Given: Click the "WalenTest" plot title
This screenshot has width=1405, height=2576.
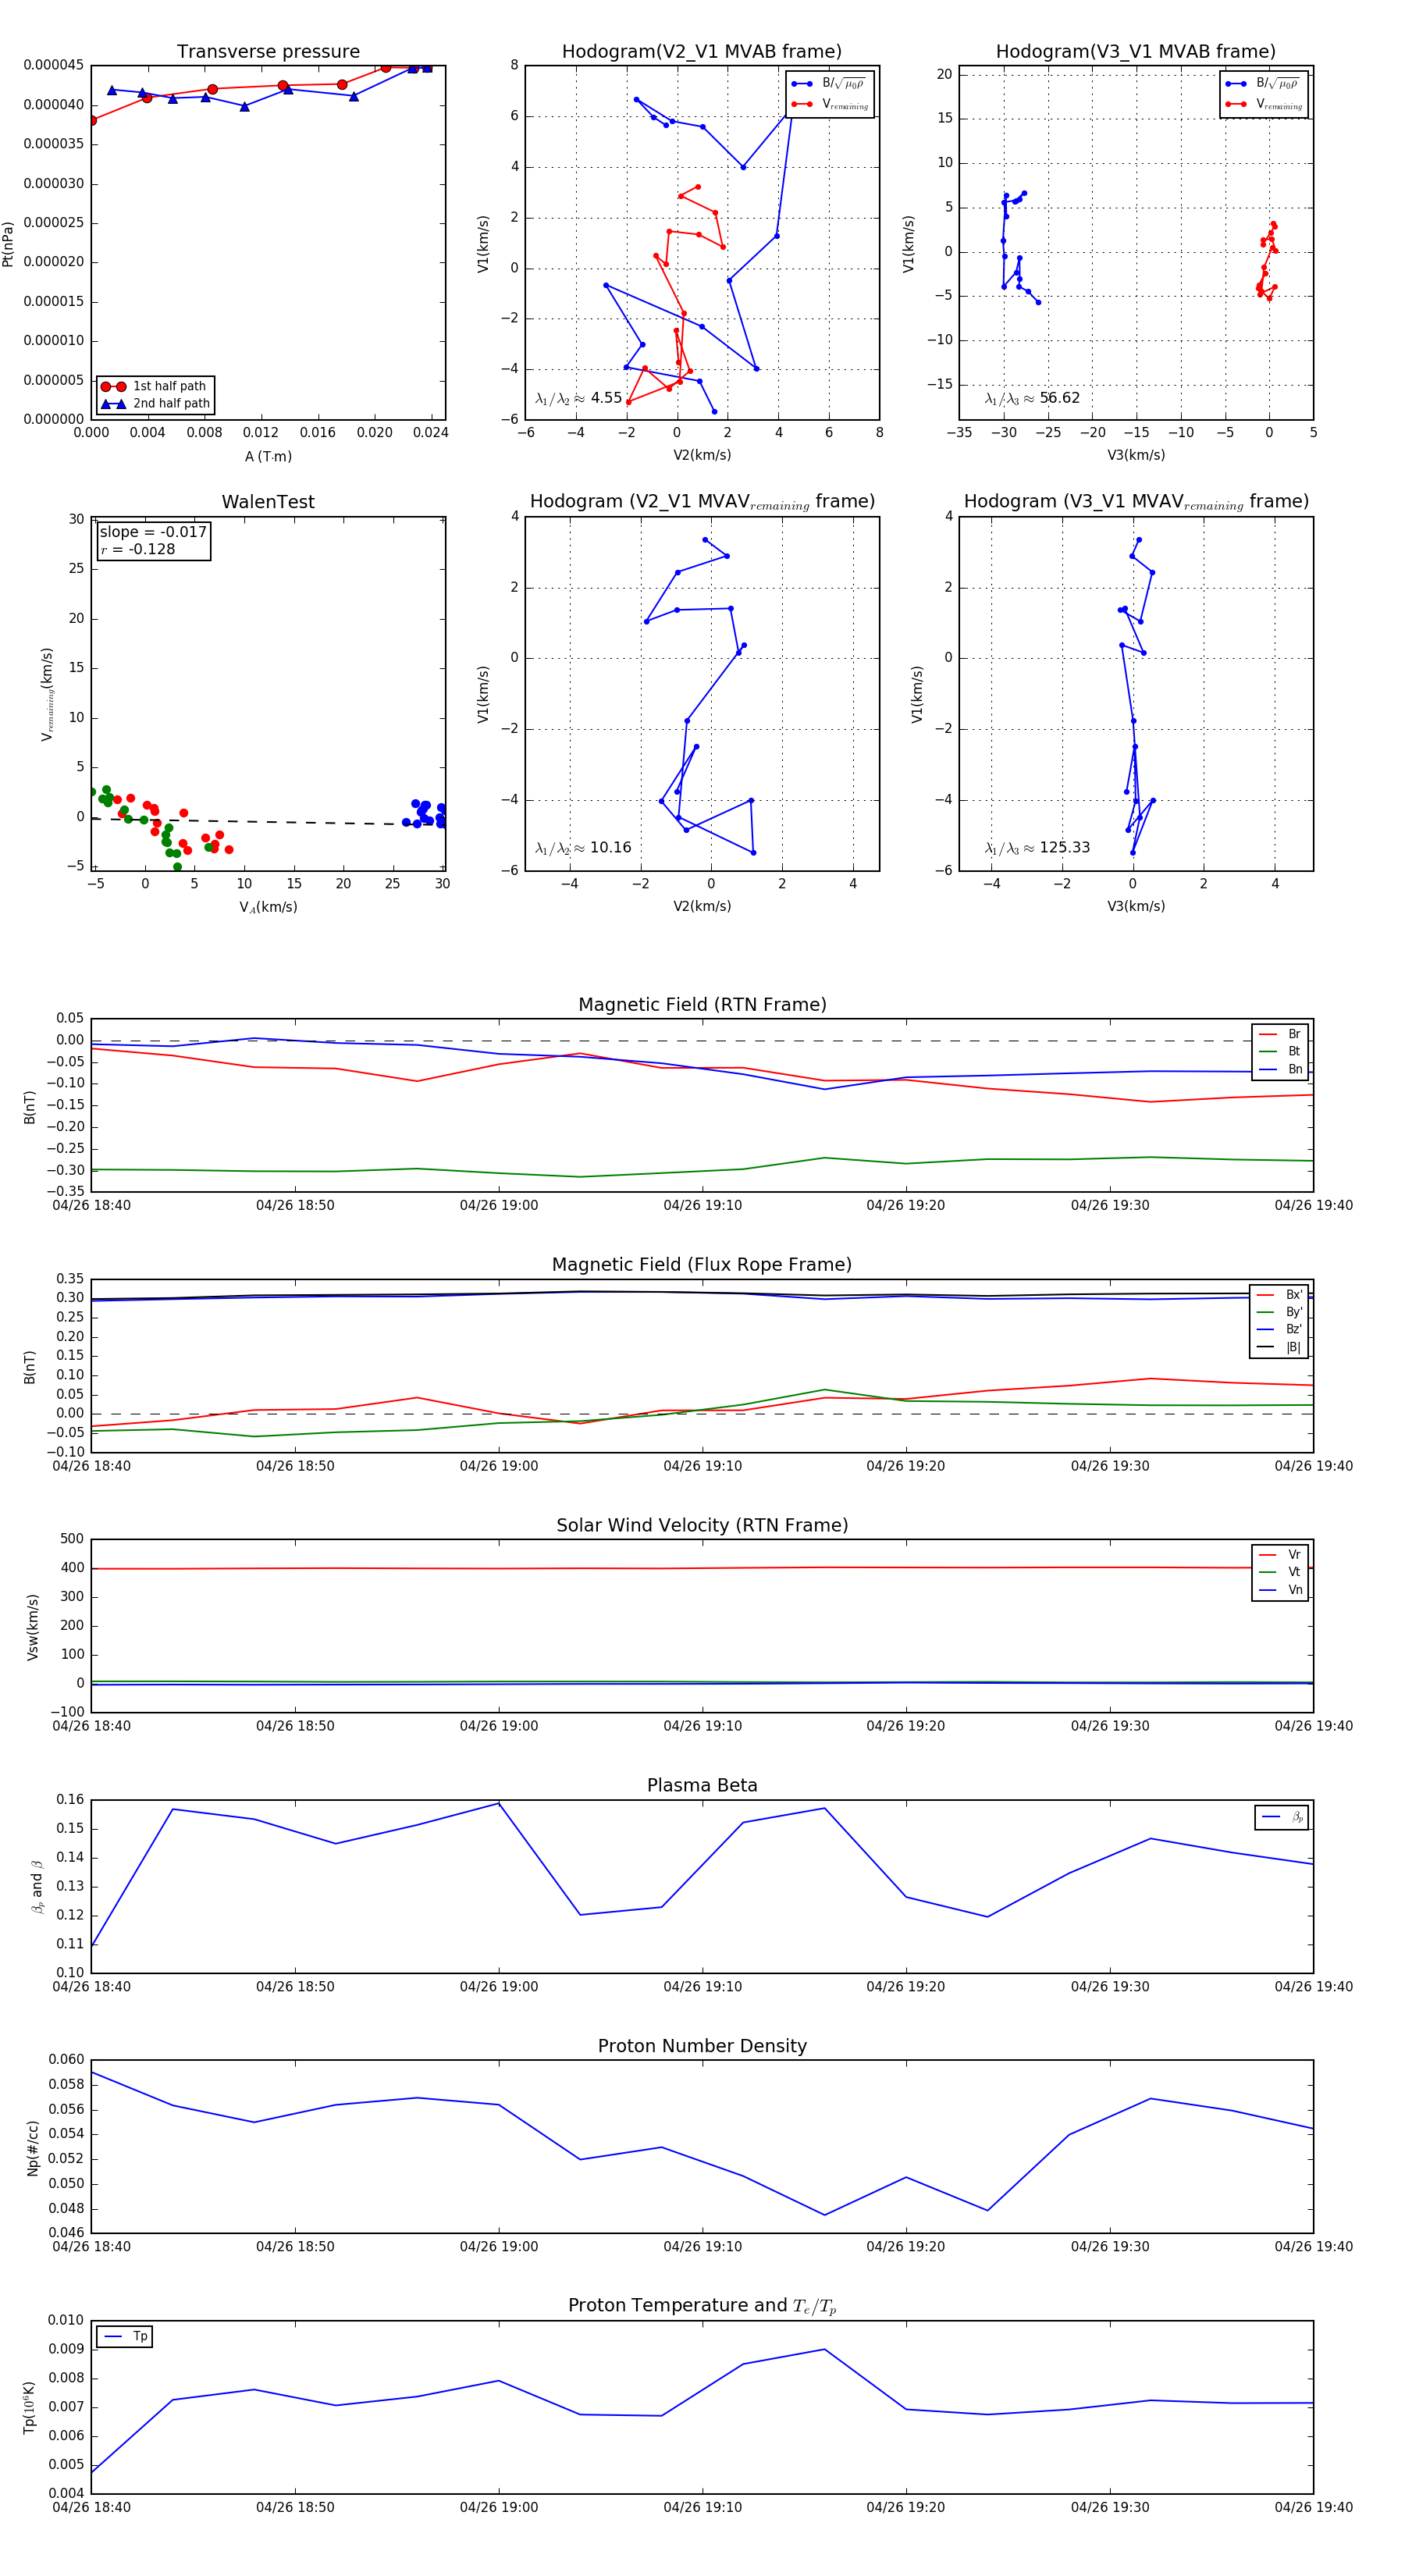Looking at the screenshot, I should [x=268, y=502].
